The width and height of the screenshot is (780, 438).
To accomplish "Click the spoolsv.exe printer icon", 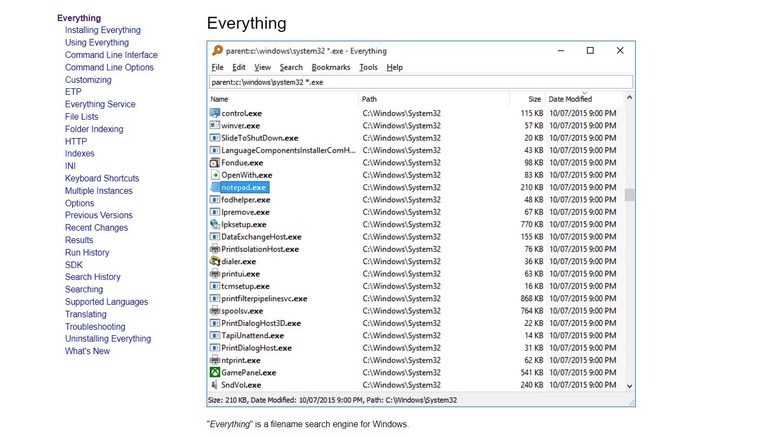I will tap(214, 311).
